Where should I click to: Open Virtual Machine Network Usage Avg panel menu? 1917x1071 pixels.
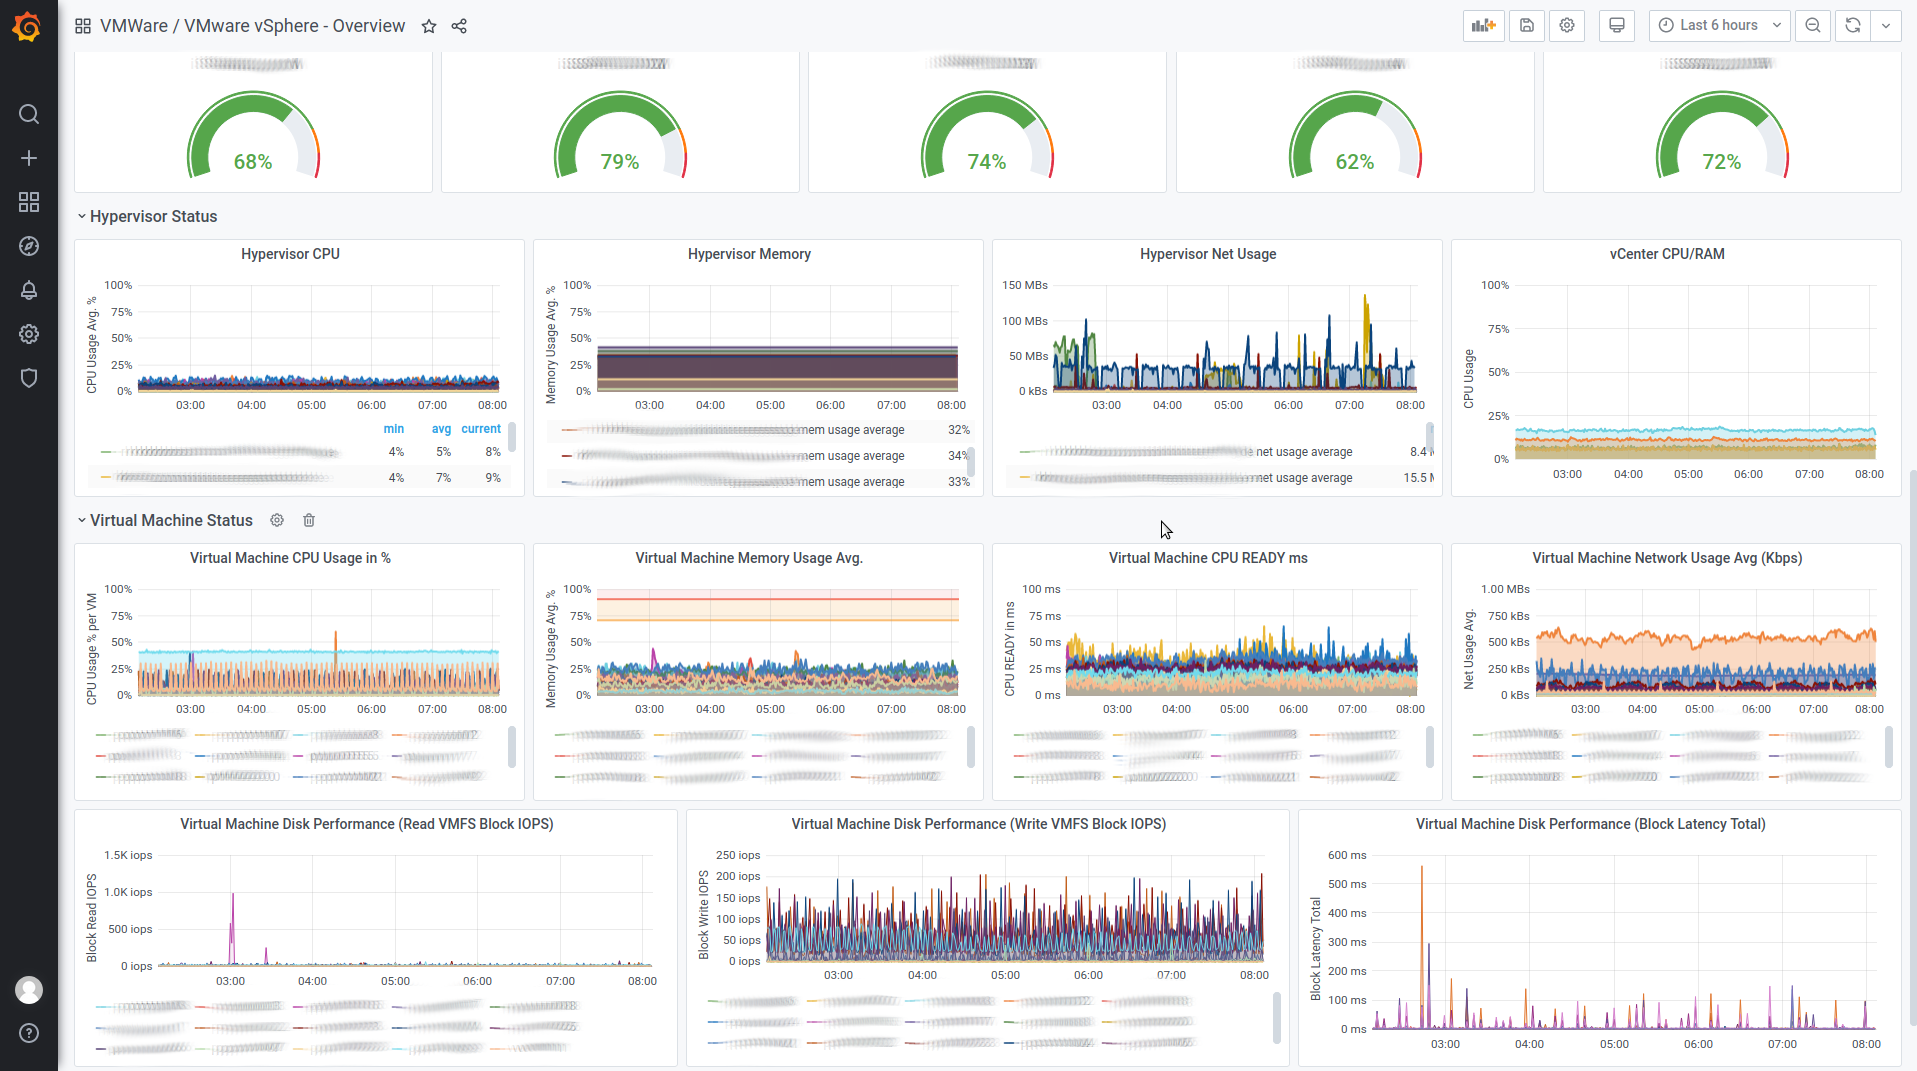tap(1667, 558)
